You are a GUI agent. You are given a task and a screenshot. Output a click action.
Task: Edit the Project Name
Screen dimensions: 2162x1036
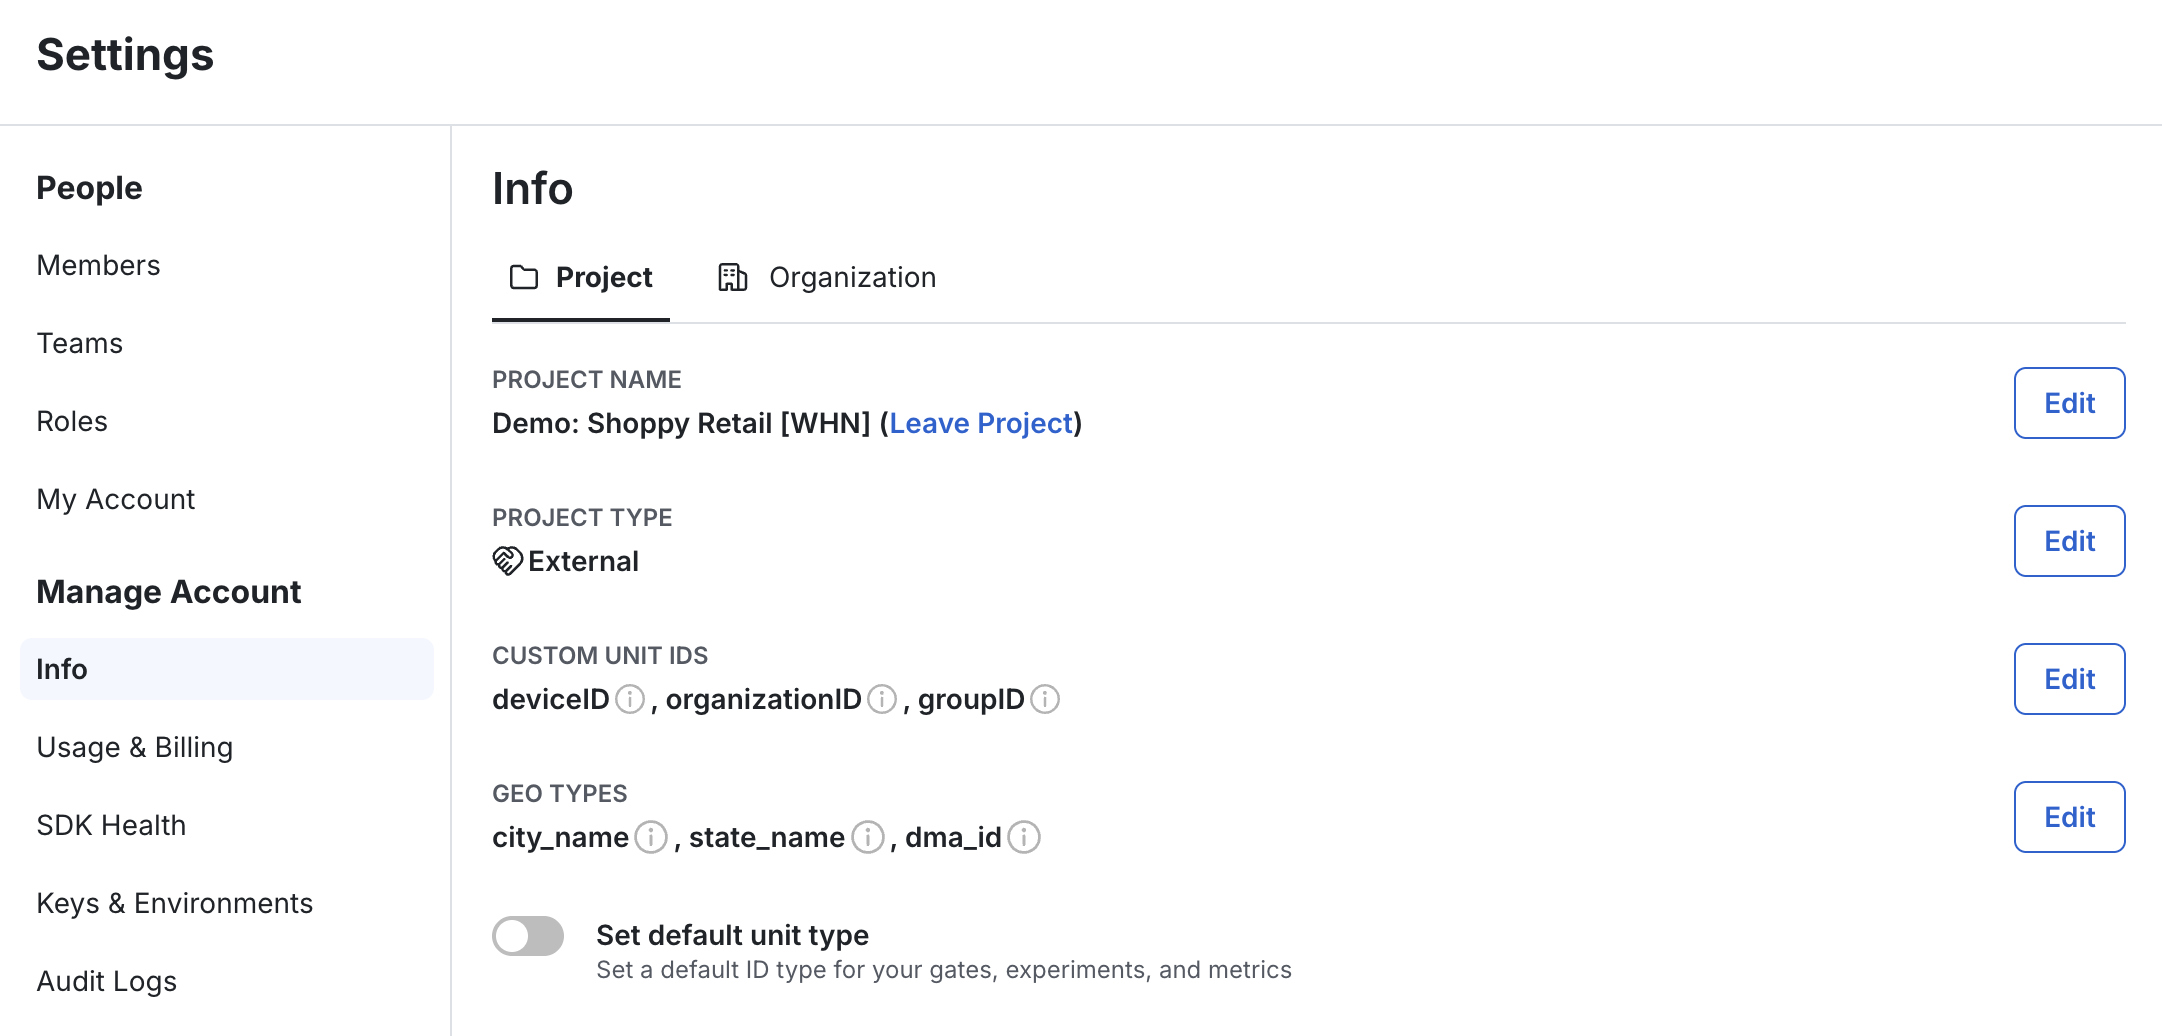2069,403
